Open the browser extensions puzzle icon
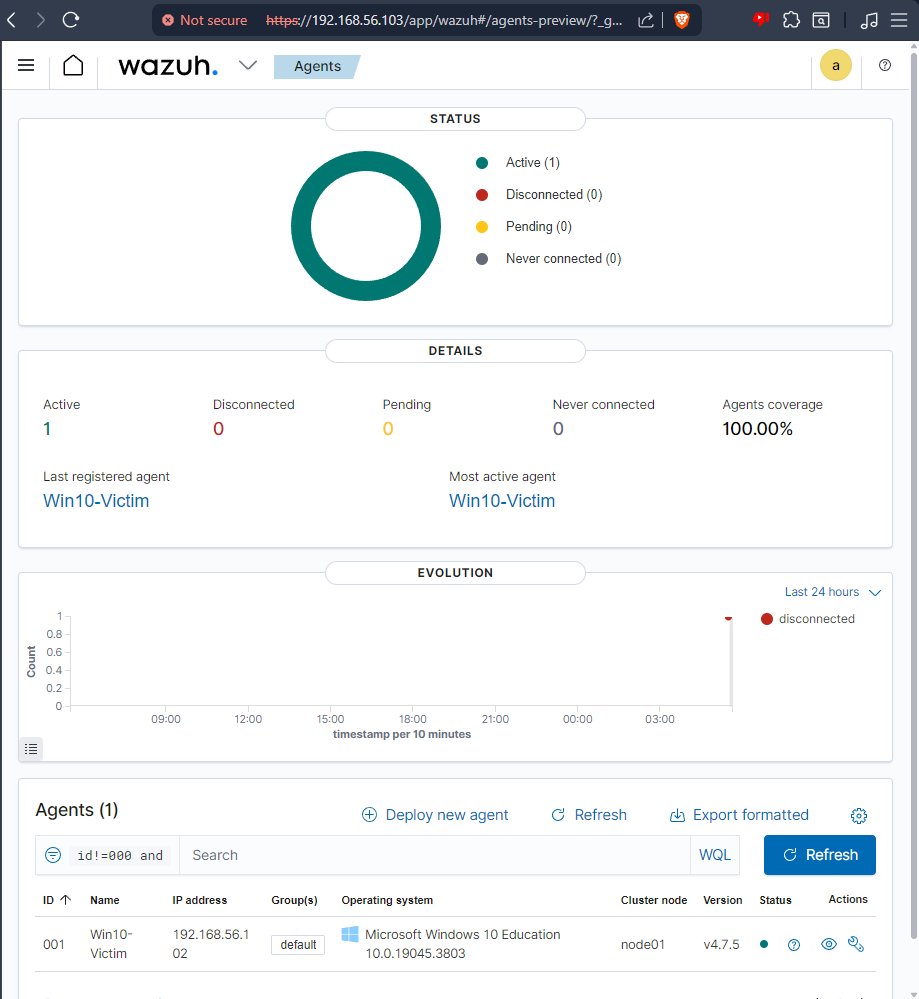 click(791, 20)
